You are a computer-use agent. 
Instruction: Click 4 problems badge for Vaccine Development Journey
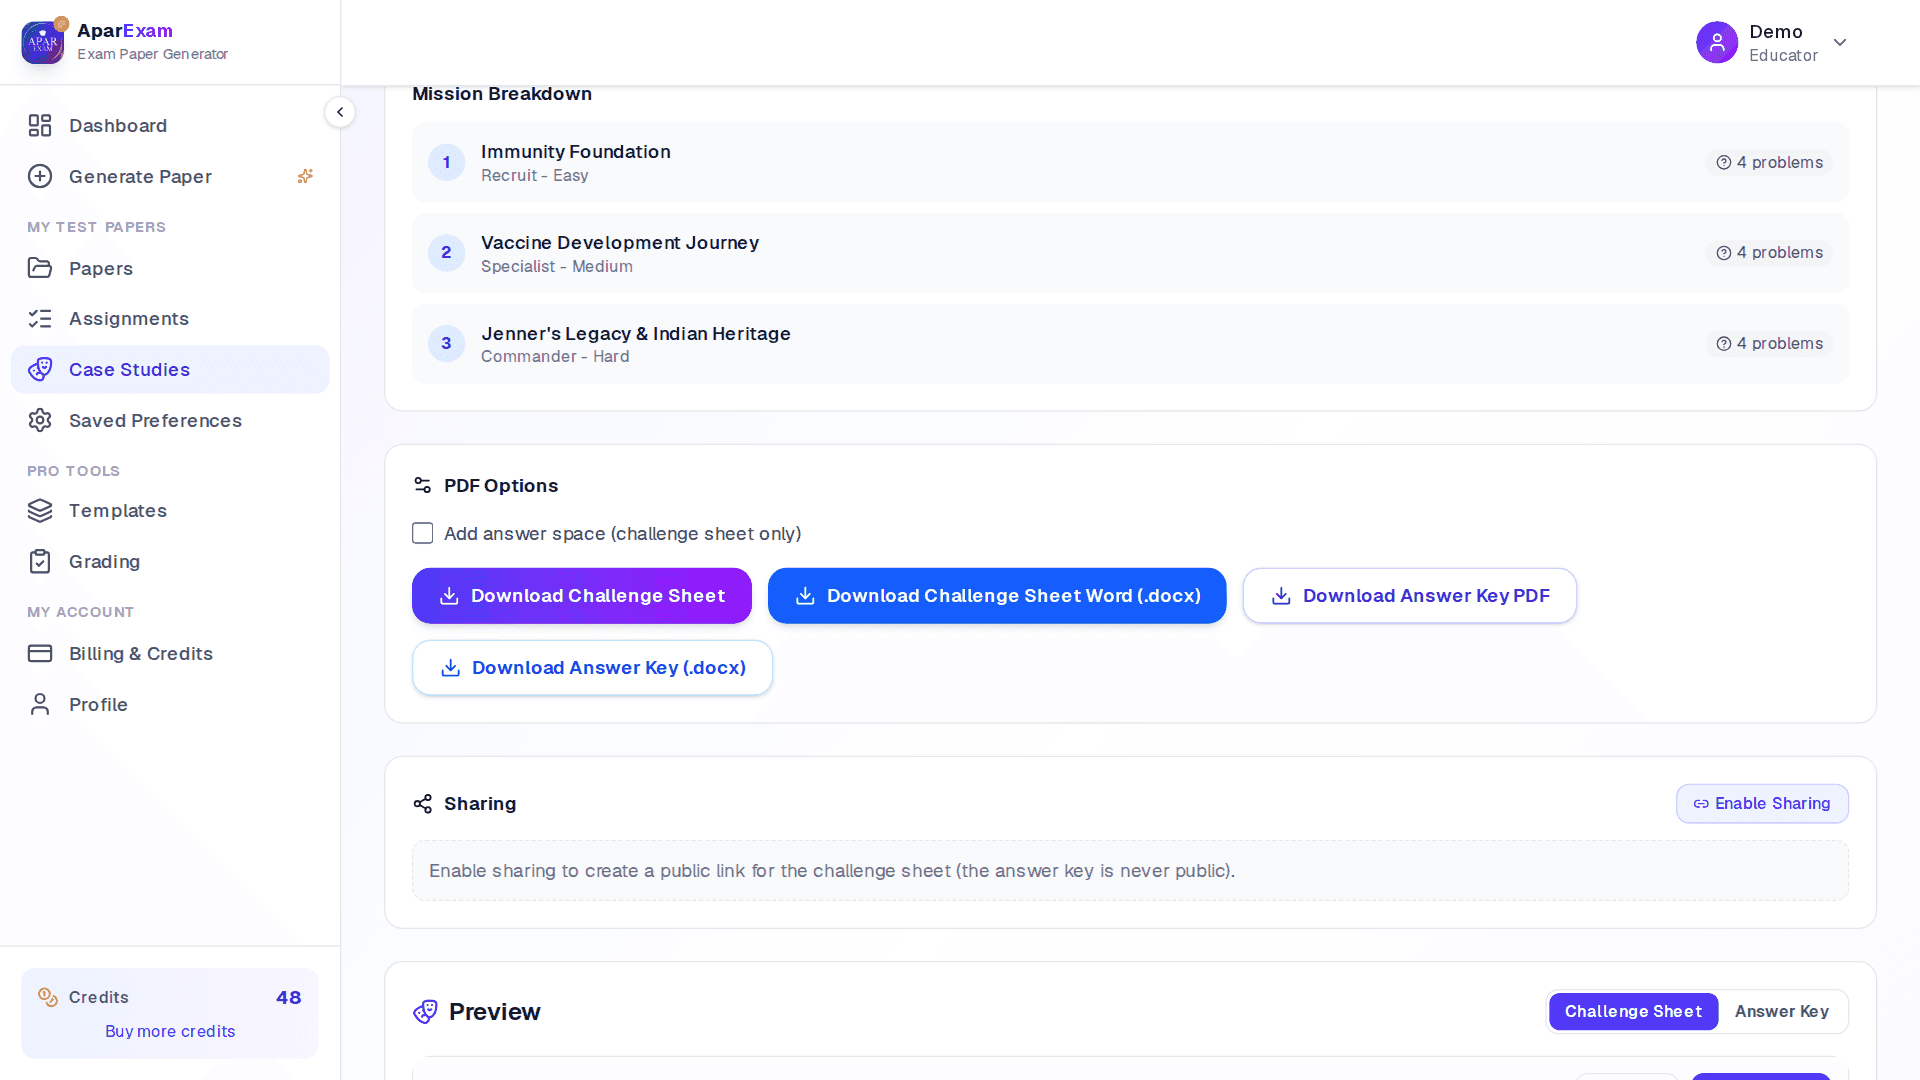tap(1769, 253)
